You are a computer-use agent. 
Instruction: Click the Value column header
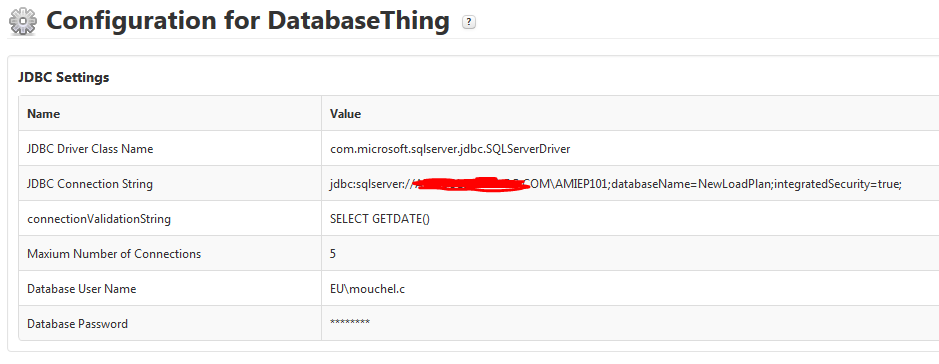point(346,114)
